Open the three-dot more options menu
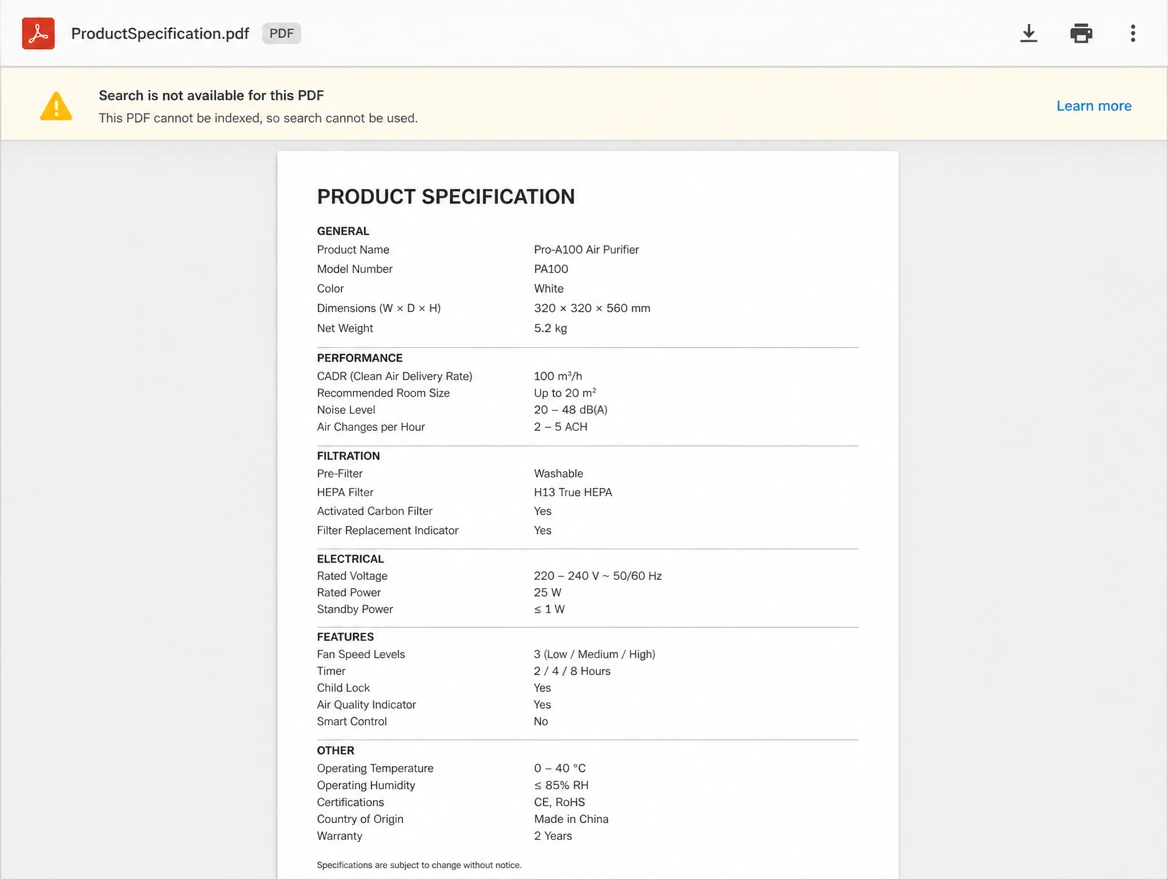1168x880 pixels. coord(1132,34)
